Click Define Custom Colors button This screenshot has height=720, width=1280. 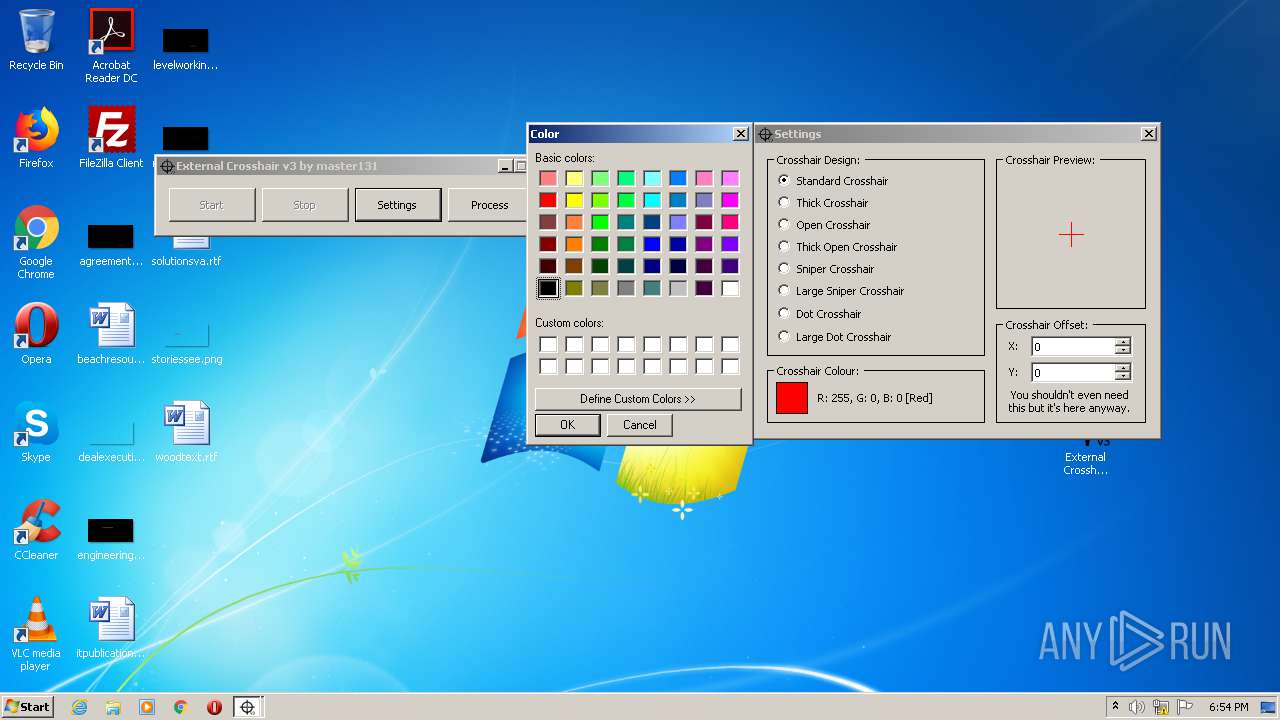pos(638,399)
